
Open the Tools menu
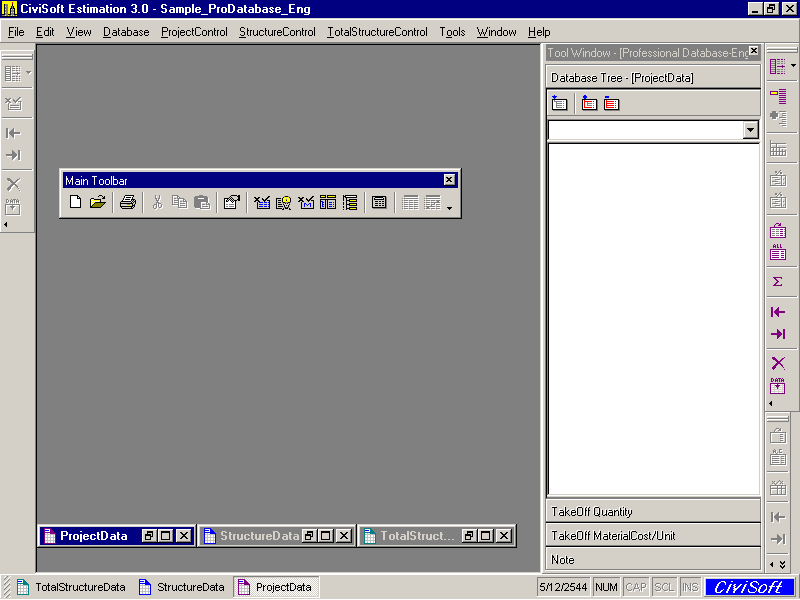[453, 32]
